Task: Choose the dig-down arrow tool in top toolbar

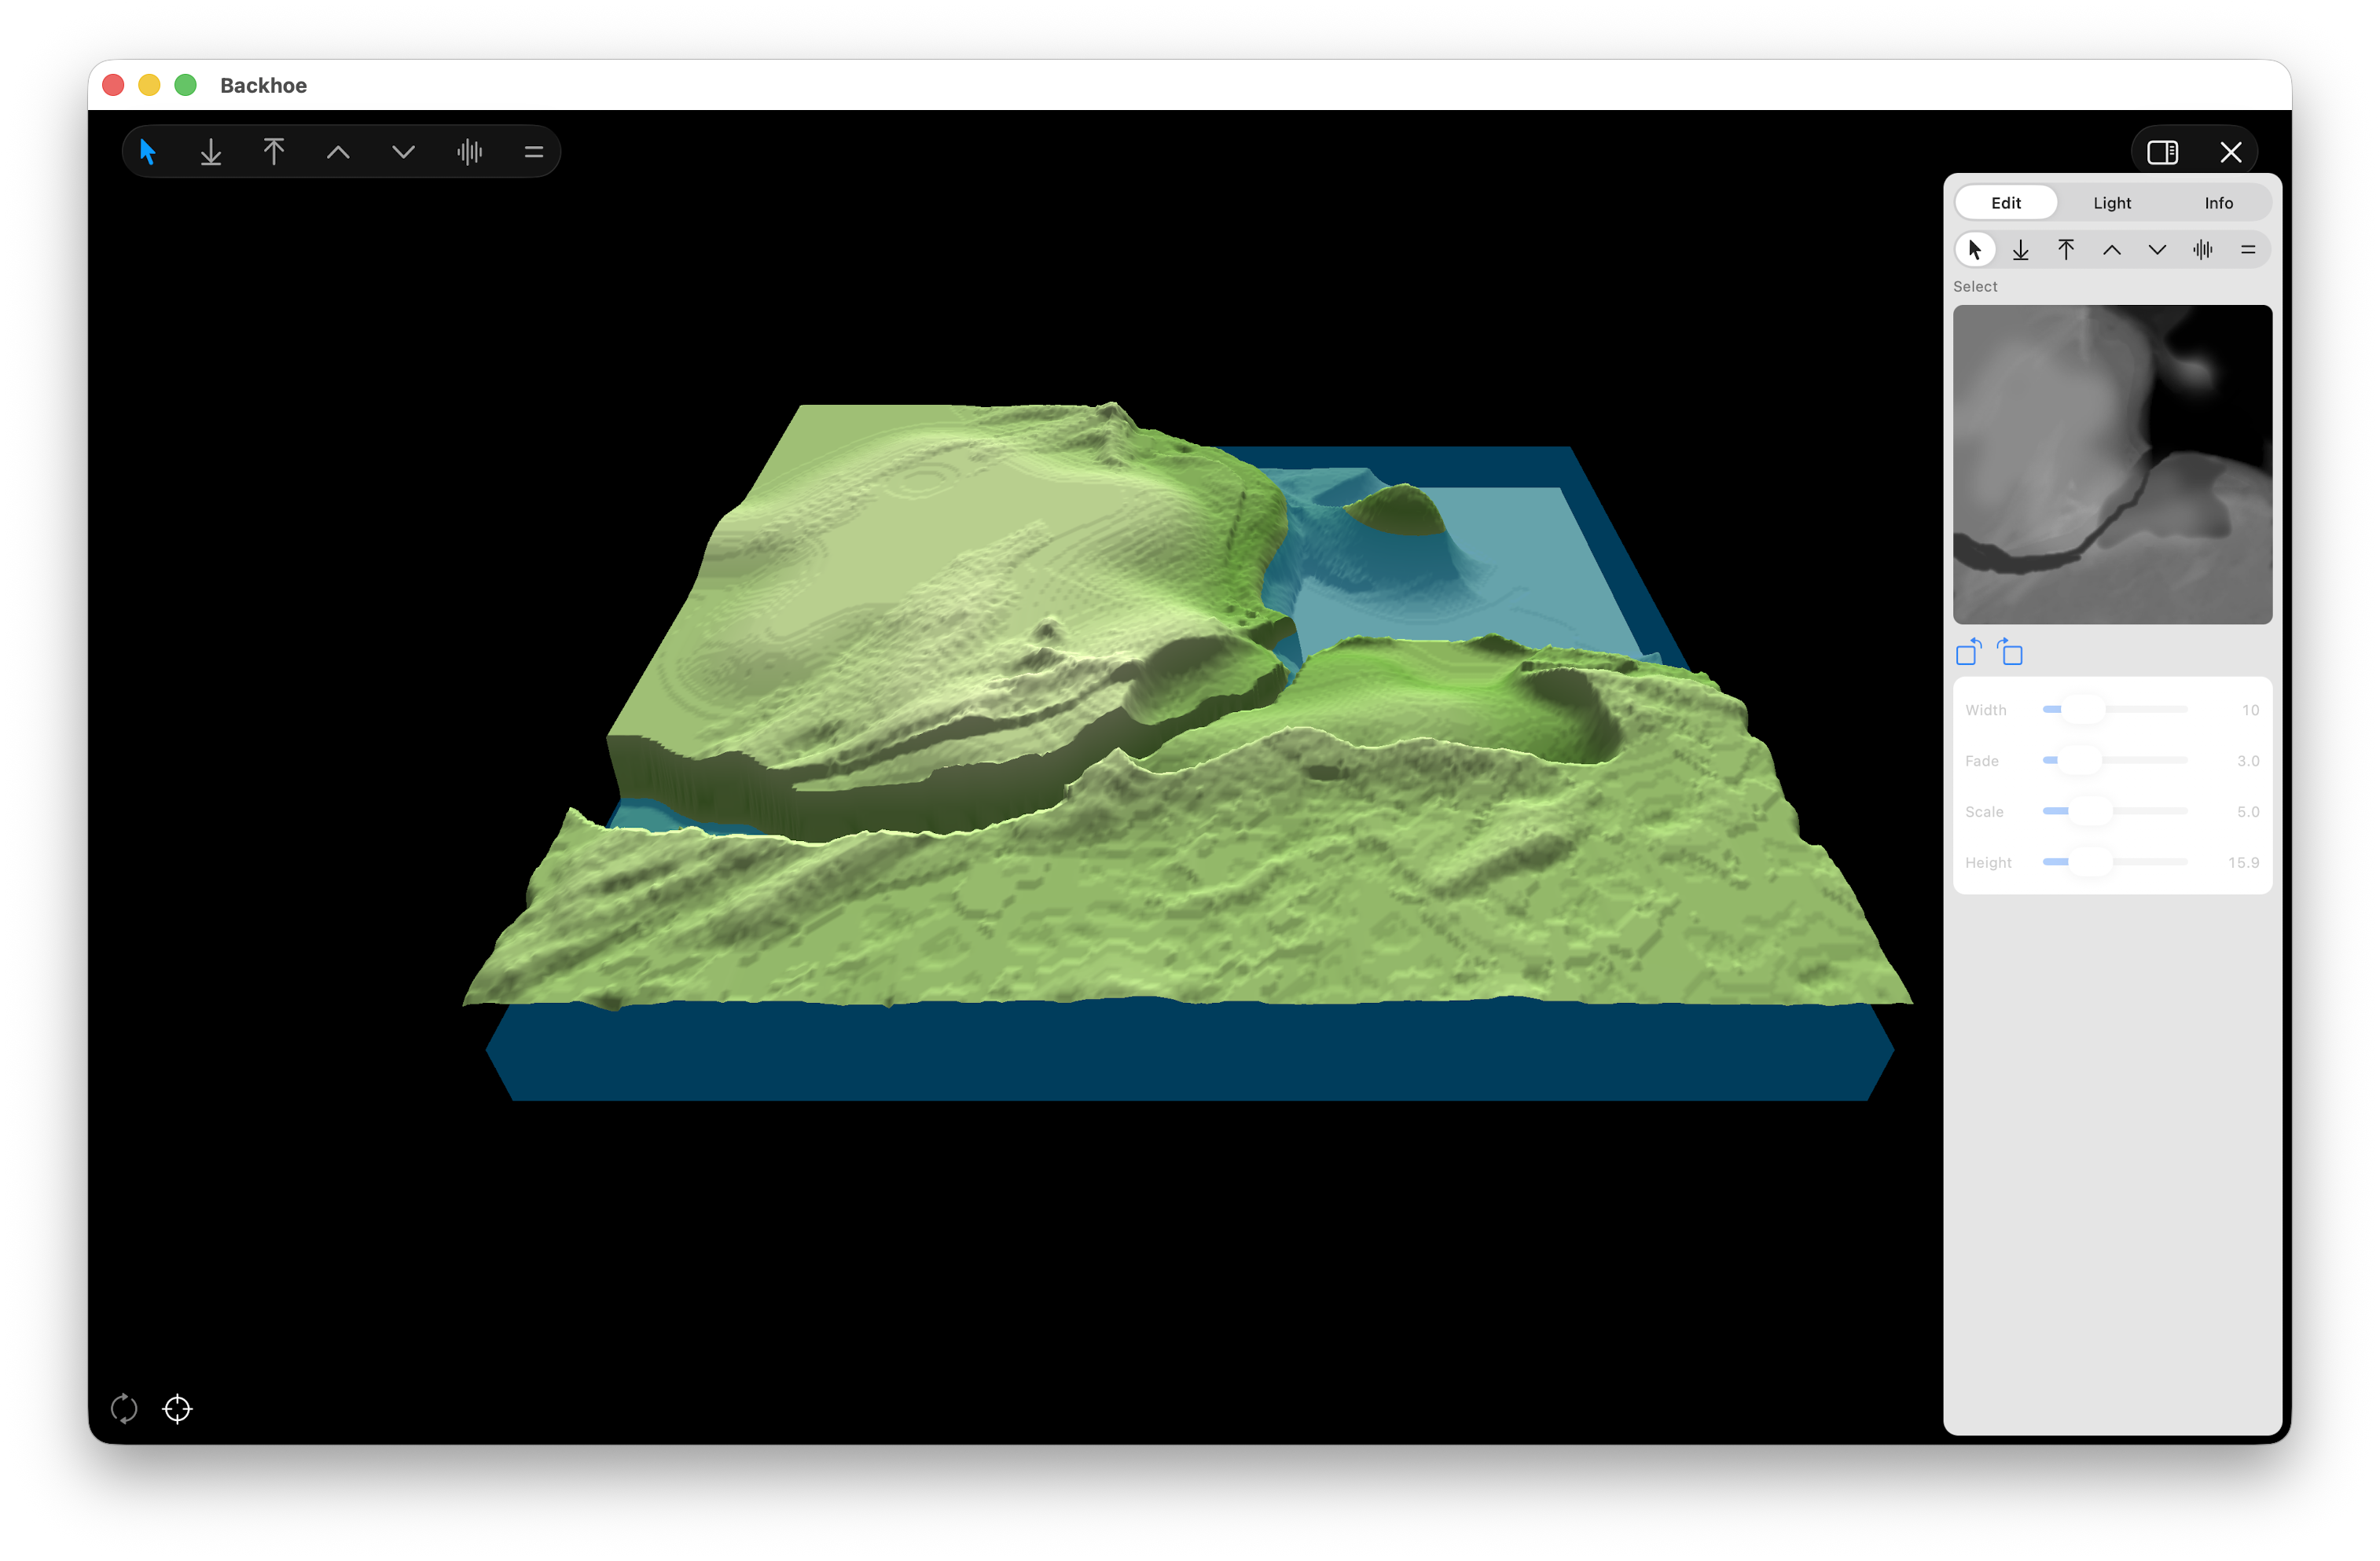Action: [211, 152]
